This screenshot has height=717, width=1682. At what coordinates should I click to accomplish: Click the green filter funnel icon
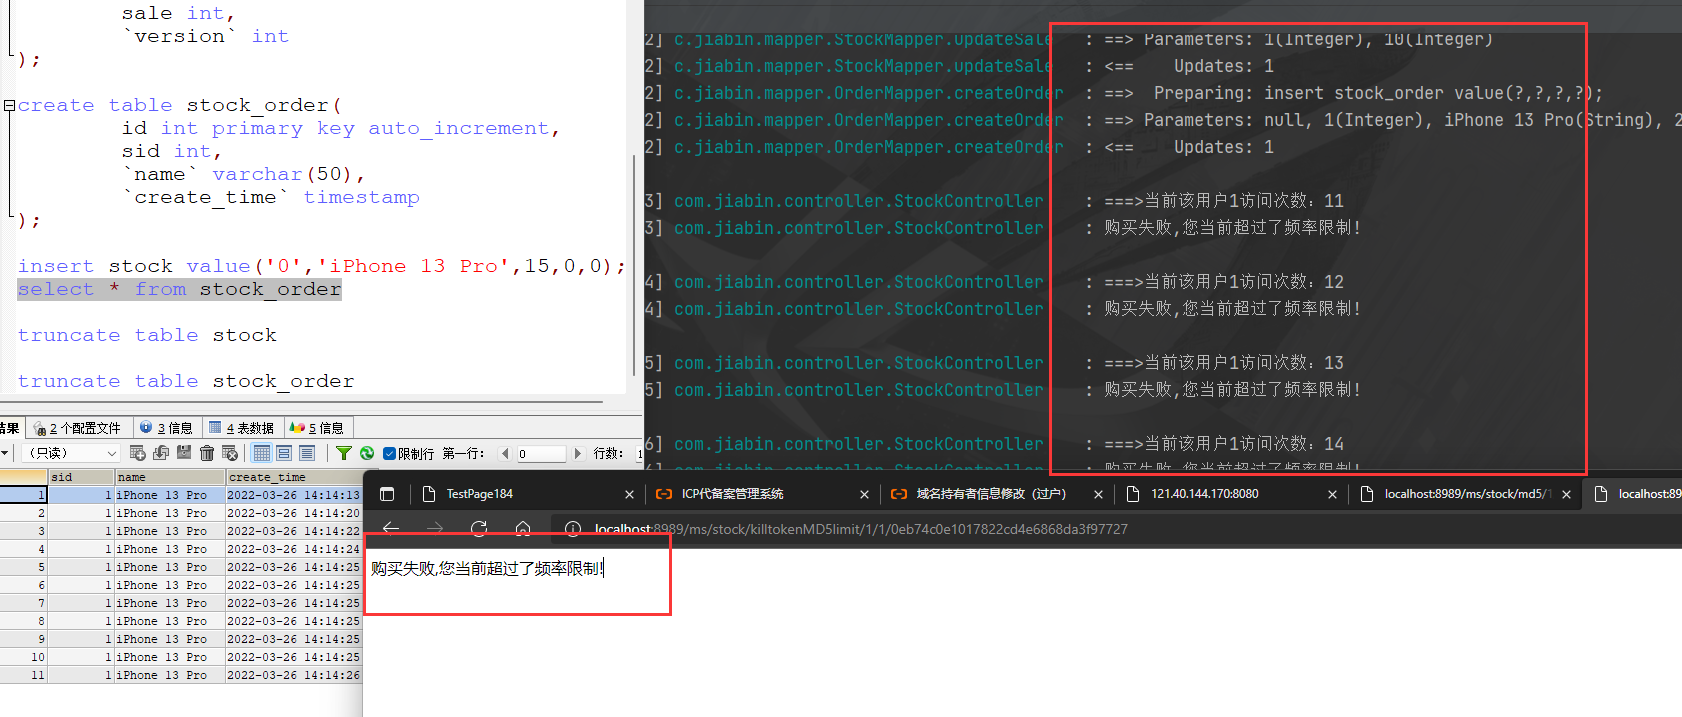point(344,453)
